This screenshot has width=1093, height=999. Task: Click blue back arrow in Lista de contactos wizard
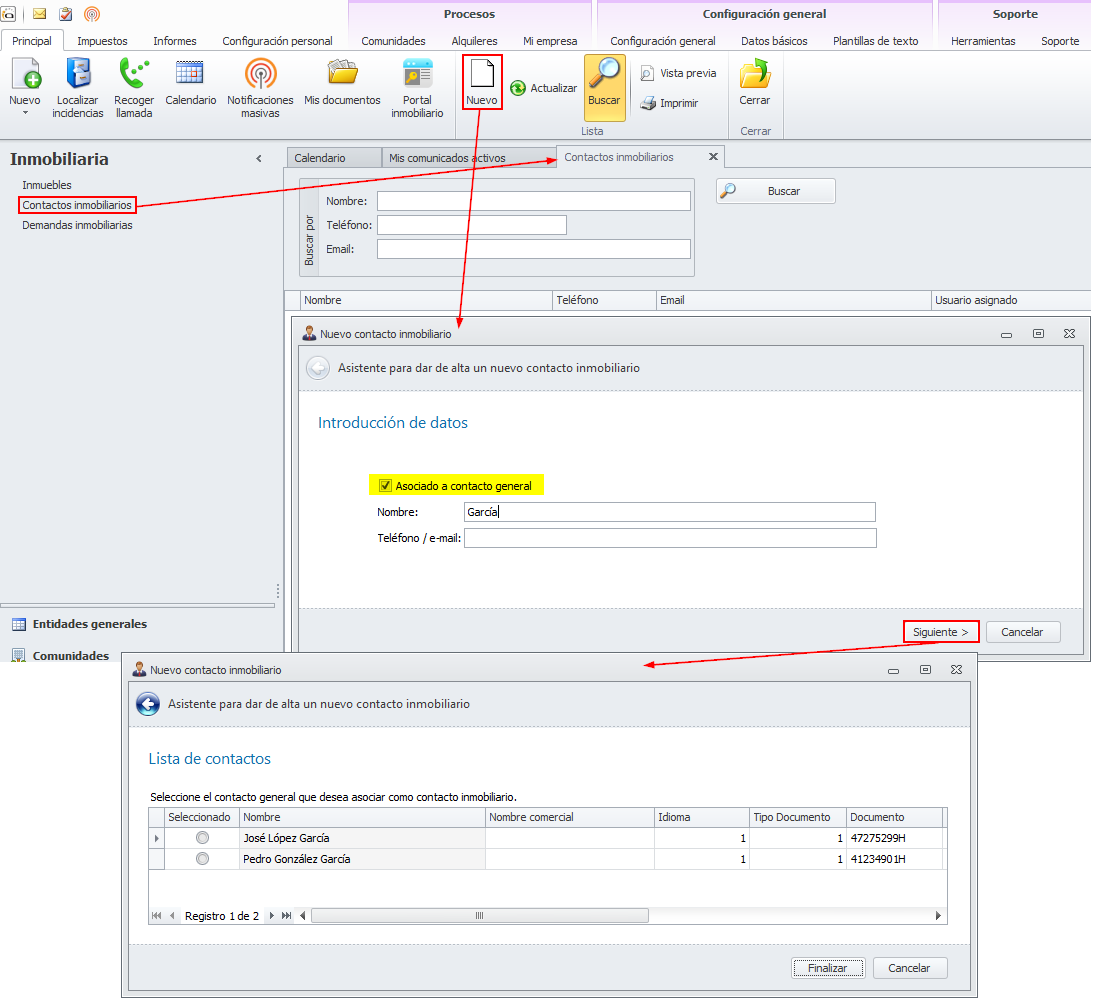148,704
